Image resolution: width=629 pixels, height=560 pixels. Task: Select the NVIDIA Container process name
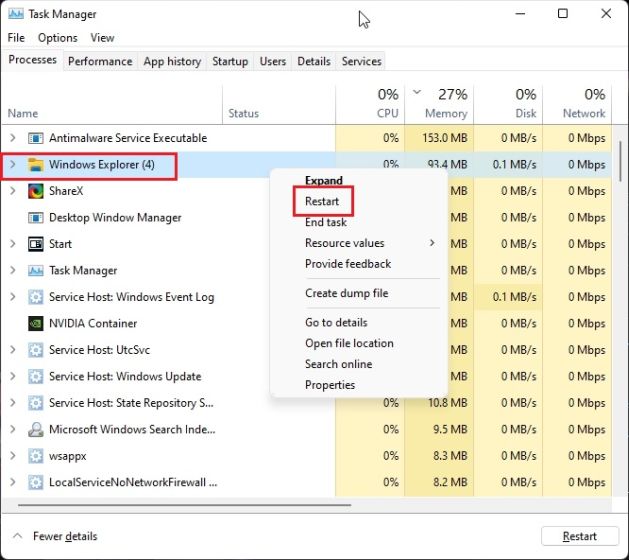pyautogui.click(x=93, y=323)
